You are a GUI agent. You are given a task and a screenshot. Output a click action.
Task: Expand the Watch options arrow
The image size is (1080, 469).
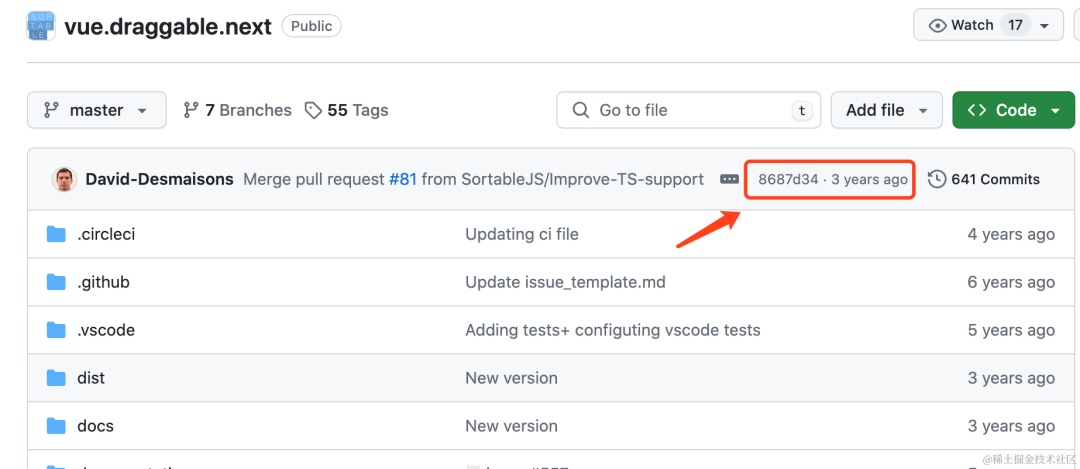tap(1045, 25)
